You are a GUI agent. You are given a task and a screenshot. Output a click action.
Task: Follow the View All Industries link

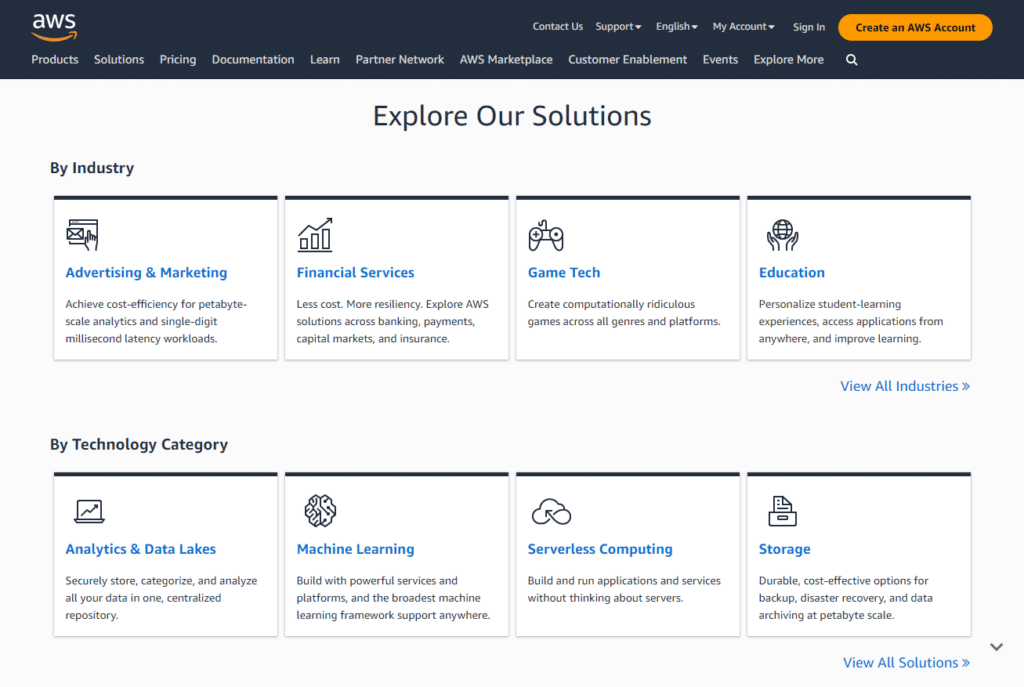tap(905, 386)
